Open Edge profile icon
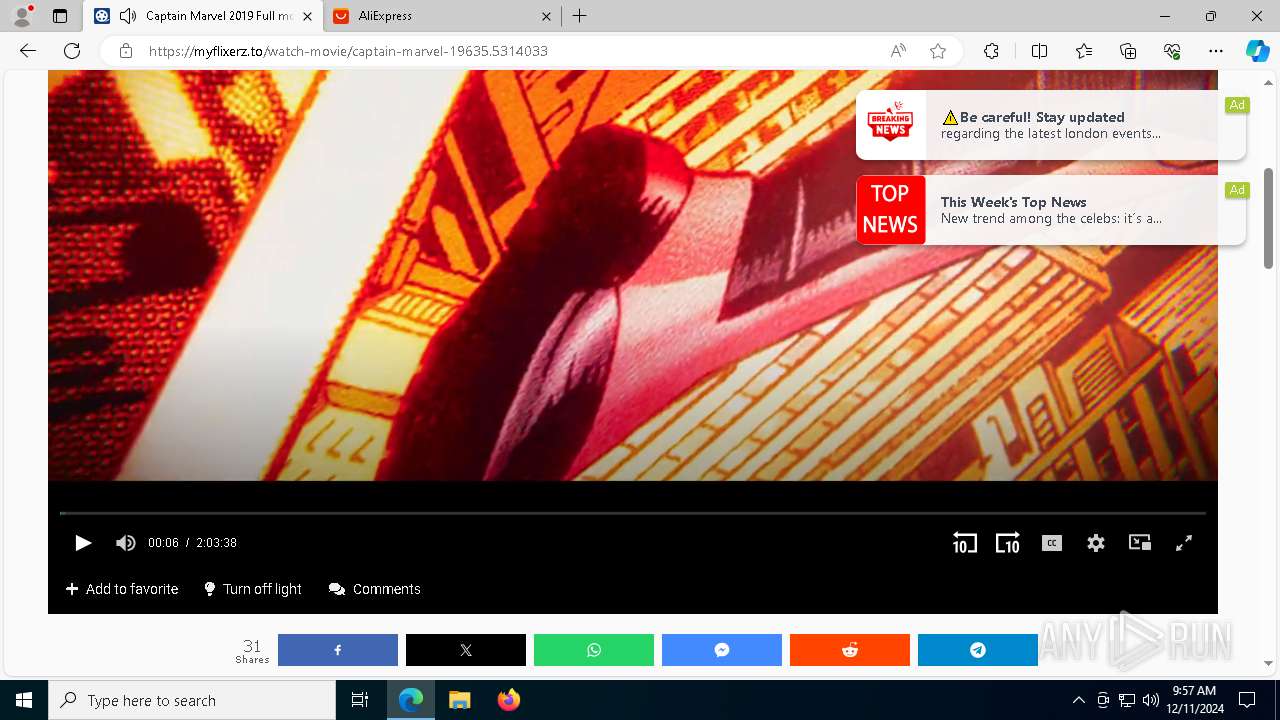The image size is (1280, 720). (x=22, y=16)
